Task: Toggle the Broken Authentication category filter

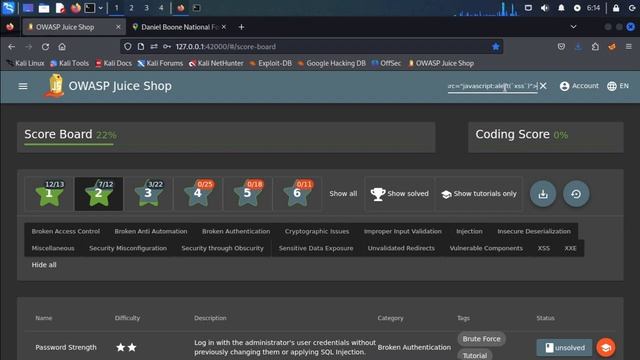Action: click(x=236, y=231)
